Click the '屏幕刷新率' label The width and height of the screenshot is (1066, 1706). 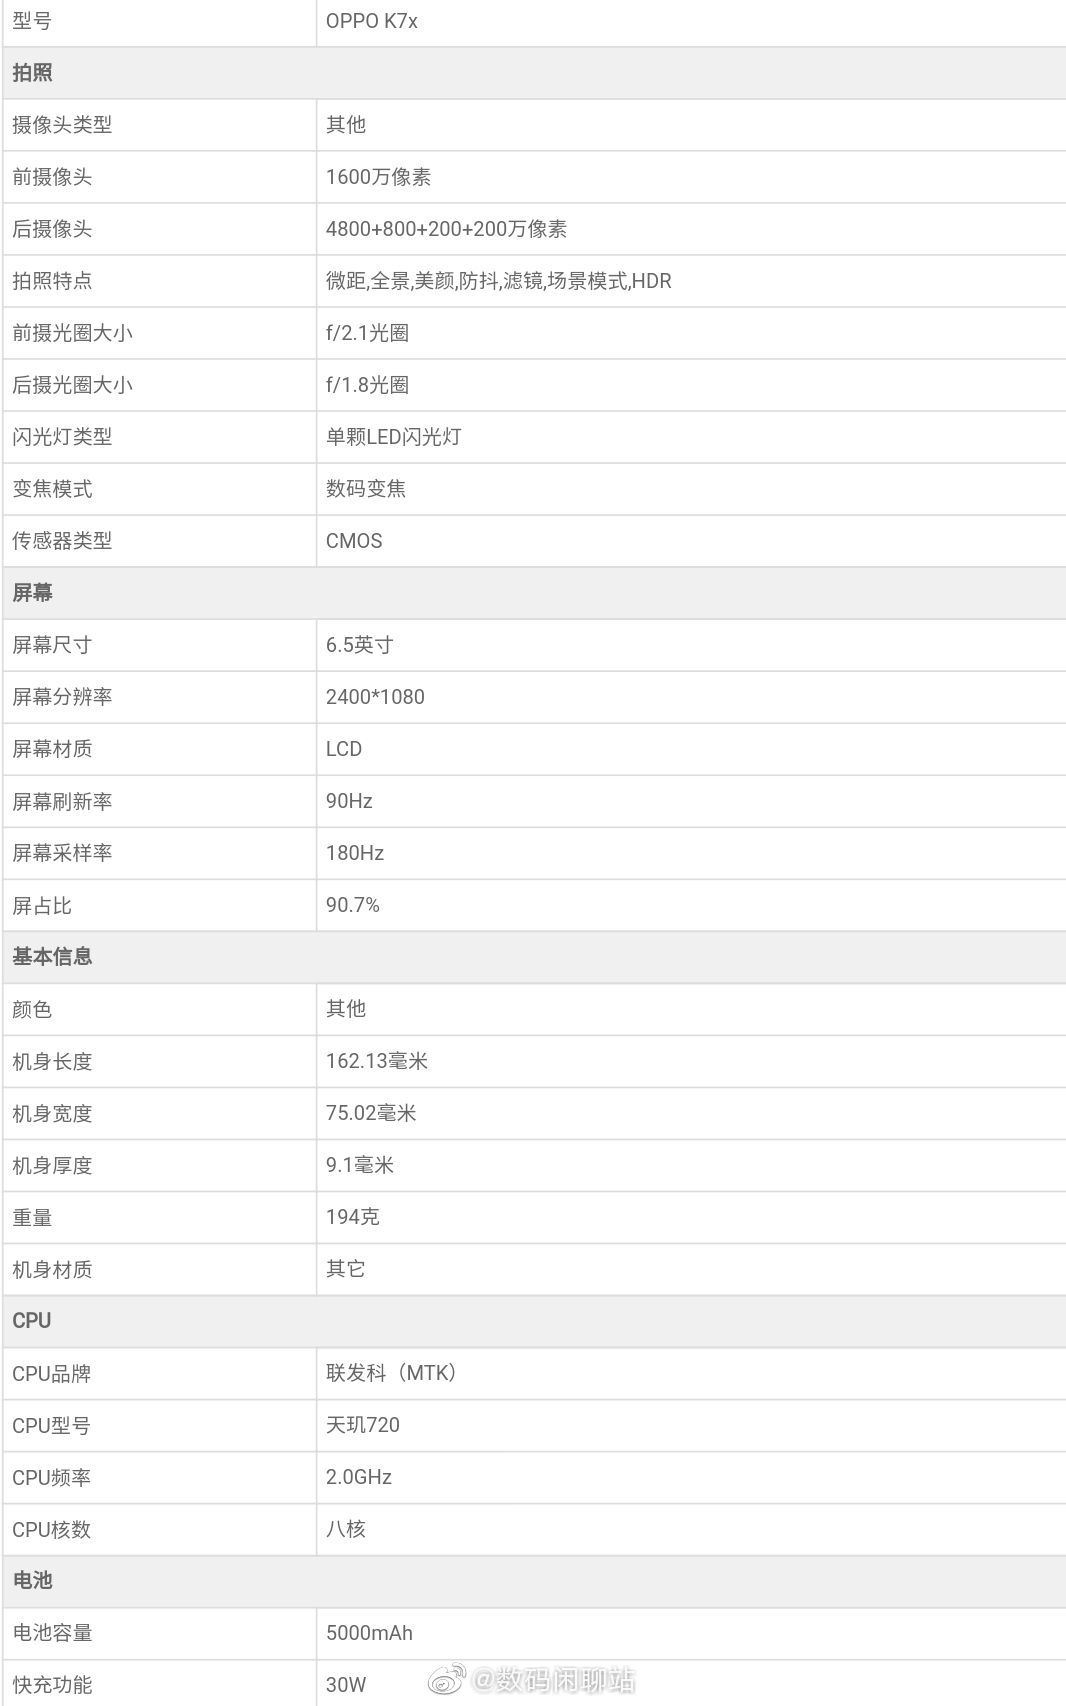point(62,801)
